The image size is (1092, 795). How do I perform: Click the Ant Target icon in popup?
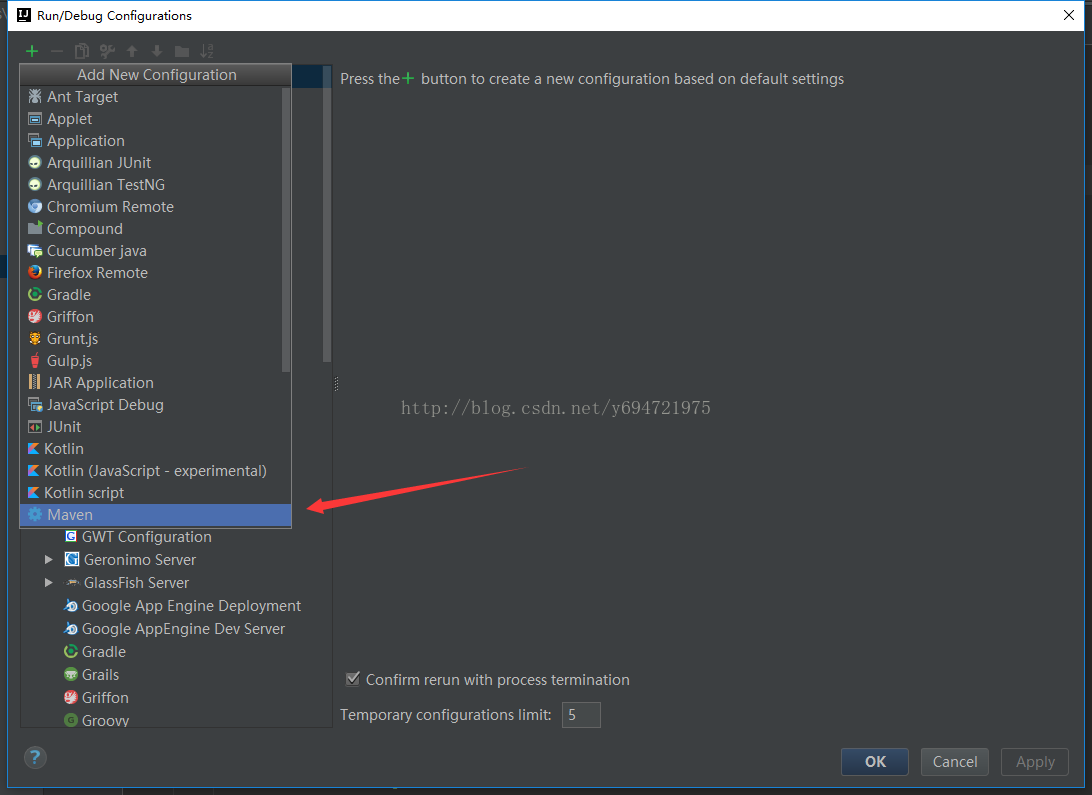(35, 96)
